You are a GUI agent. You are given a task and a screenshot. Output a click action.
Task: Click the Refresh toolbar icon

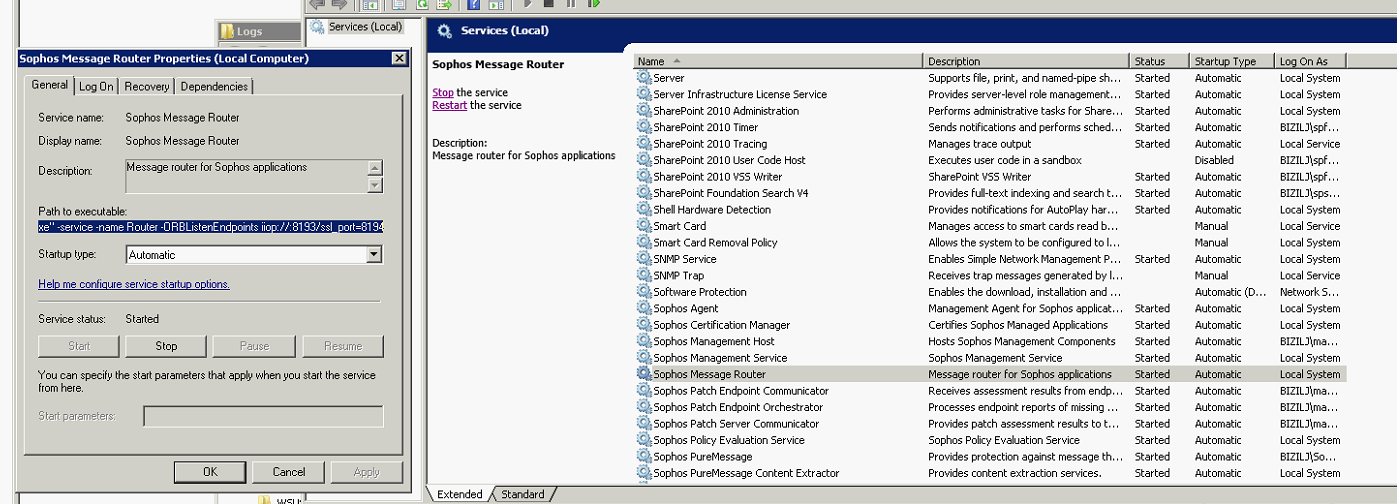(422, 4)
